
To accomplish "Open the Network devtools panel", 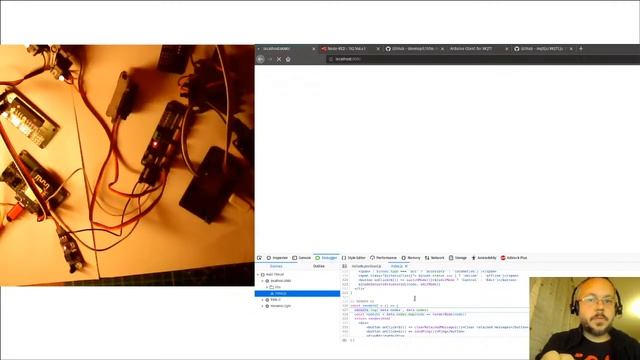I will pos(434,258).
